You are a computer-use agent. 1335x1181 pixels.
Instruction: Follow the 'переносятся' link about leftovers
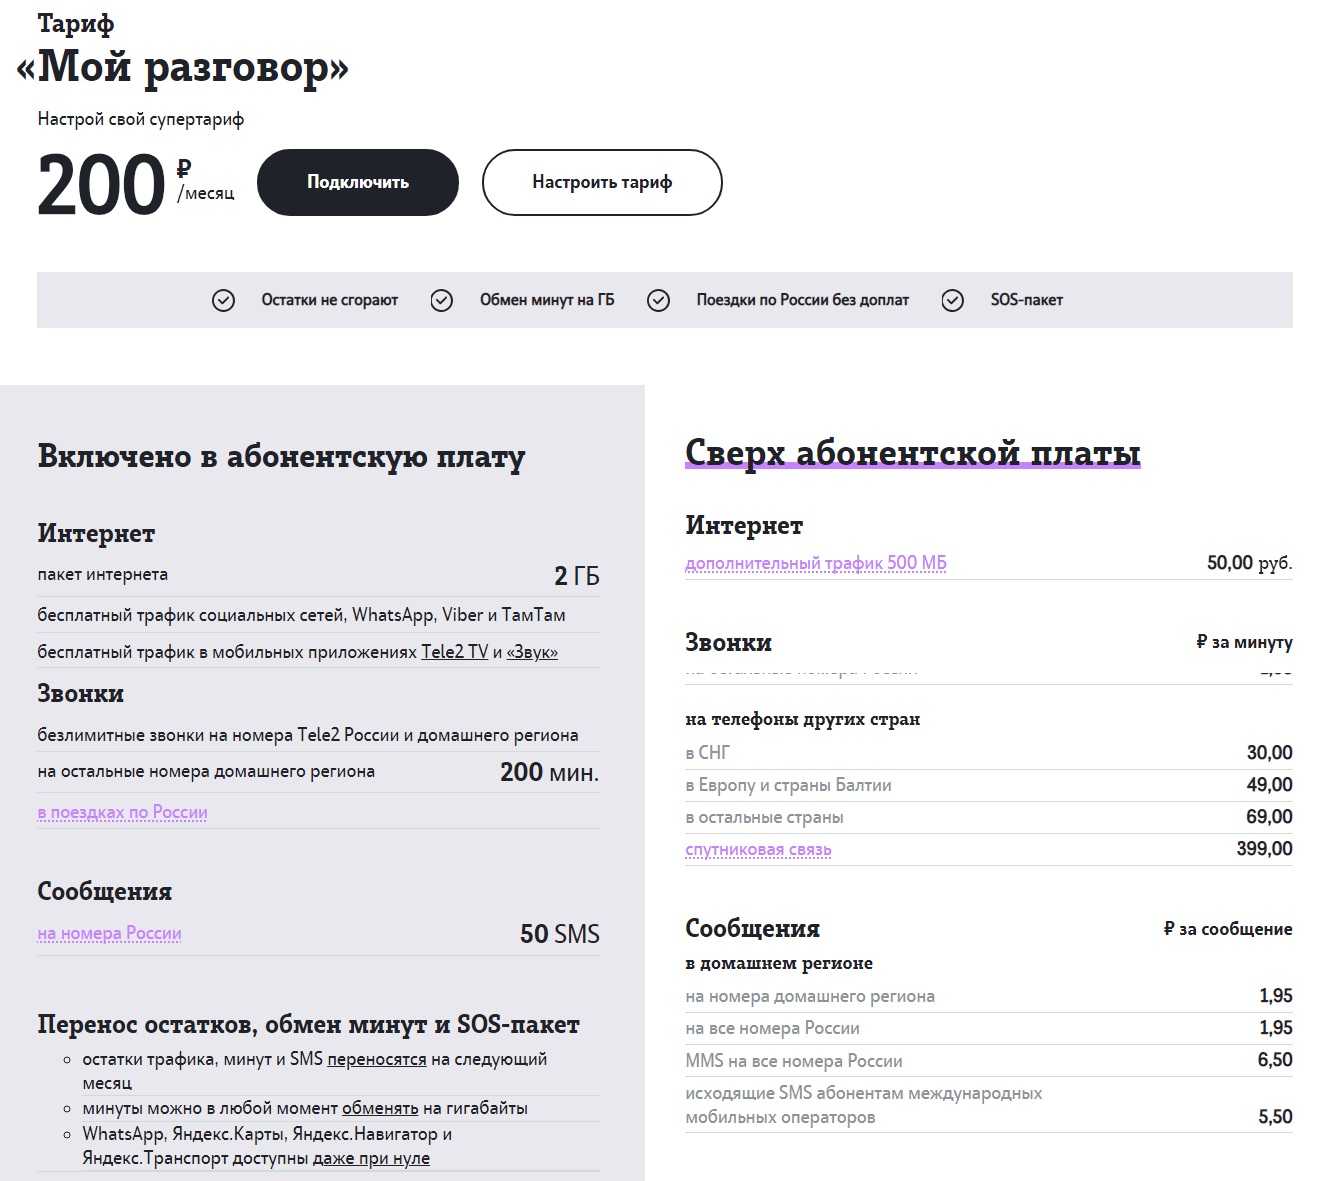coord(376,1059)
